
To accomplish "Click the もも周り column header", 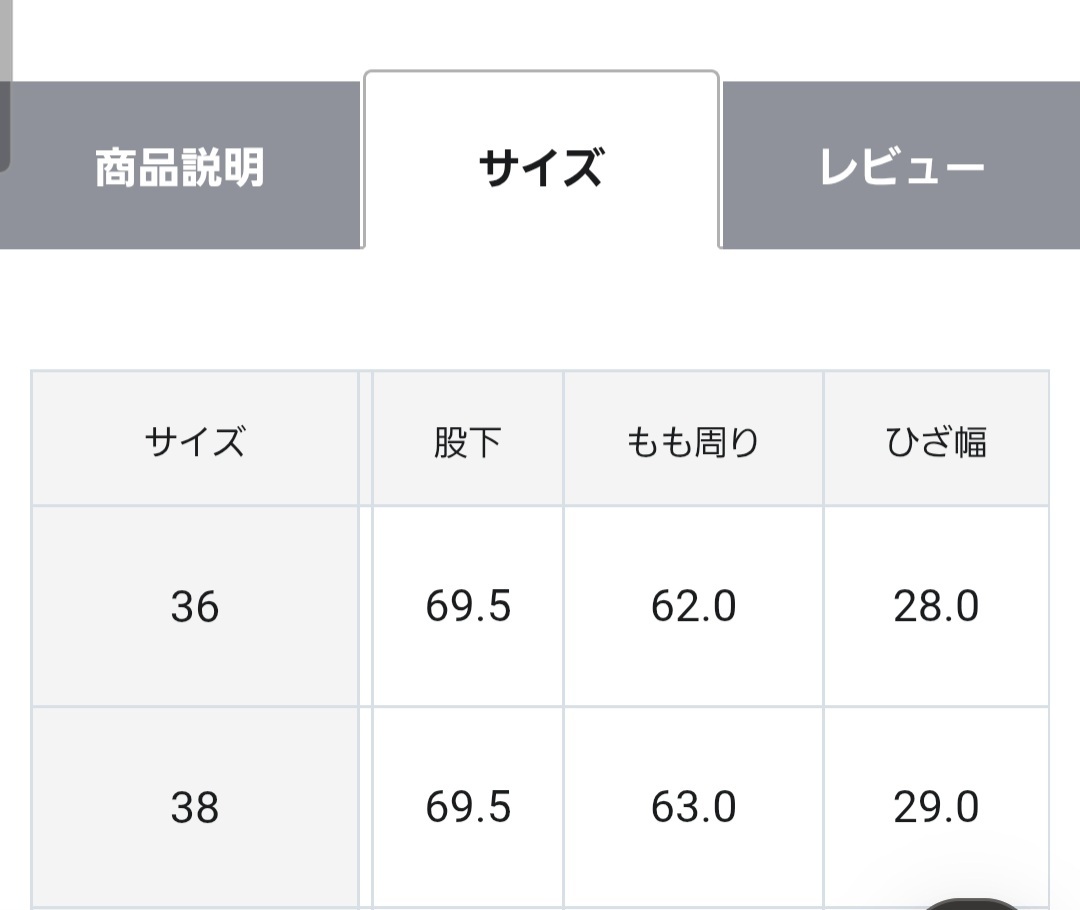I will 693,440.
